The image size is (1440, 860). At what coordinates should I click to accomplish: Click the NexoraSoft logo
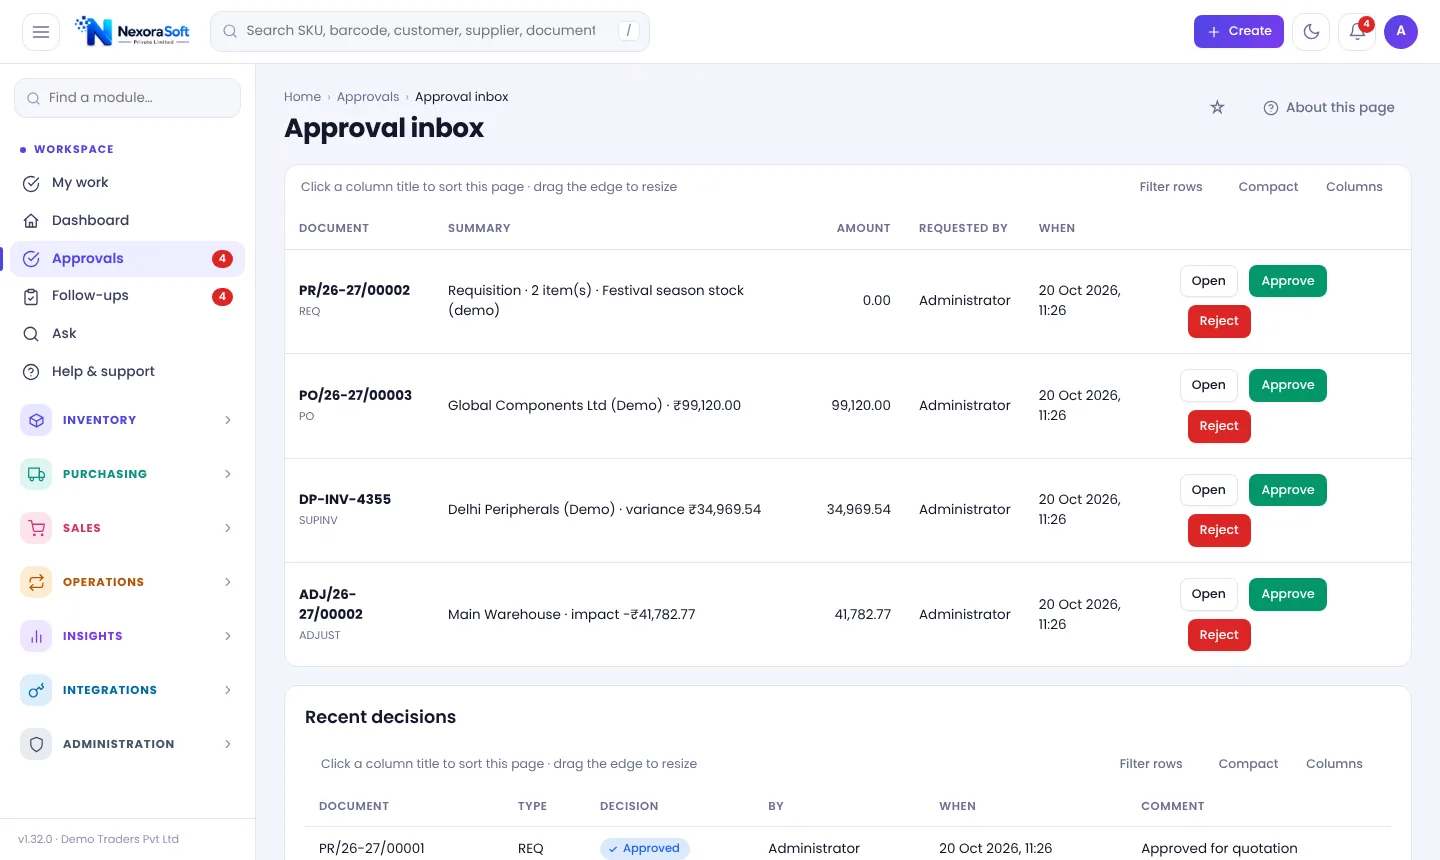tap(132, 31)
